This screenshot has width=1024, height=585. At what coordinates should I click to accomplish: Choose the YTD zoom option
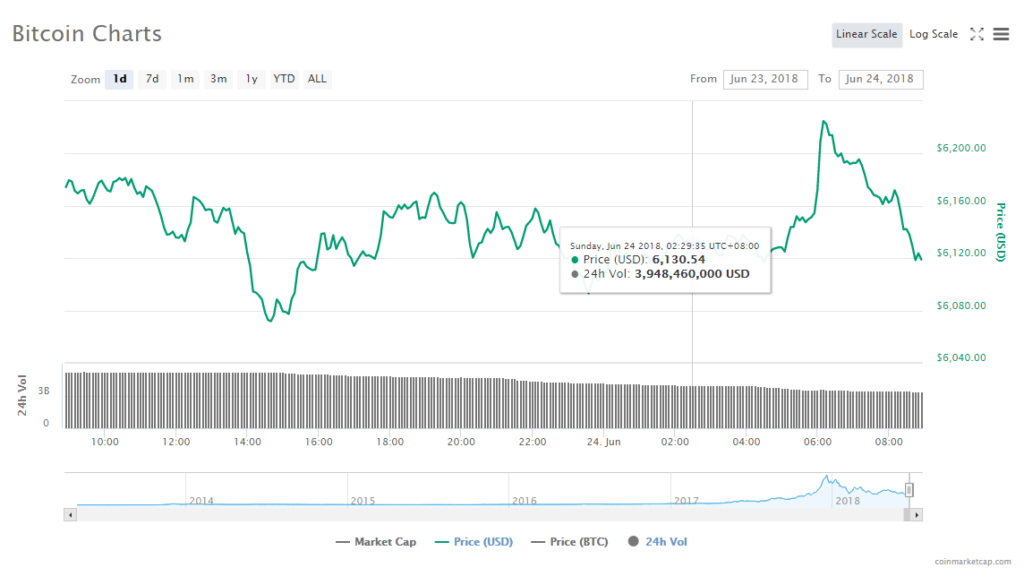pos(284,79)
